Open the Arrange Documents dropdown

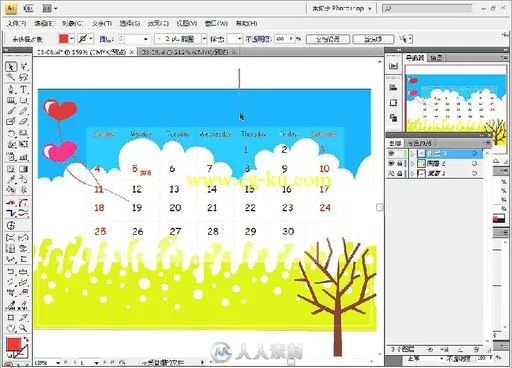coord(50,8)
